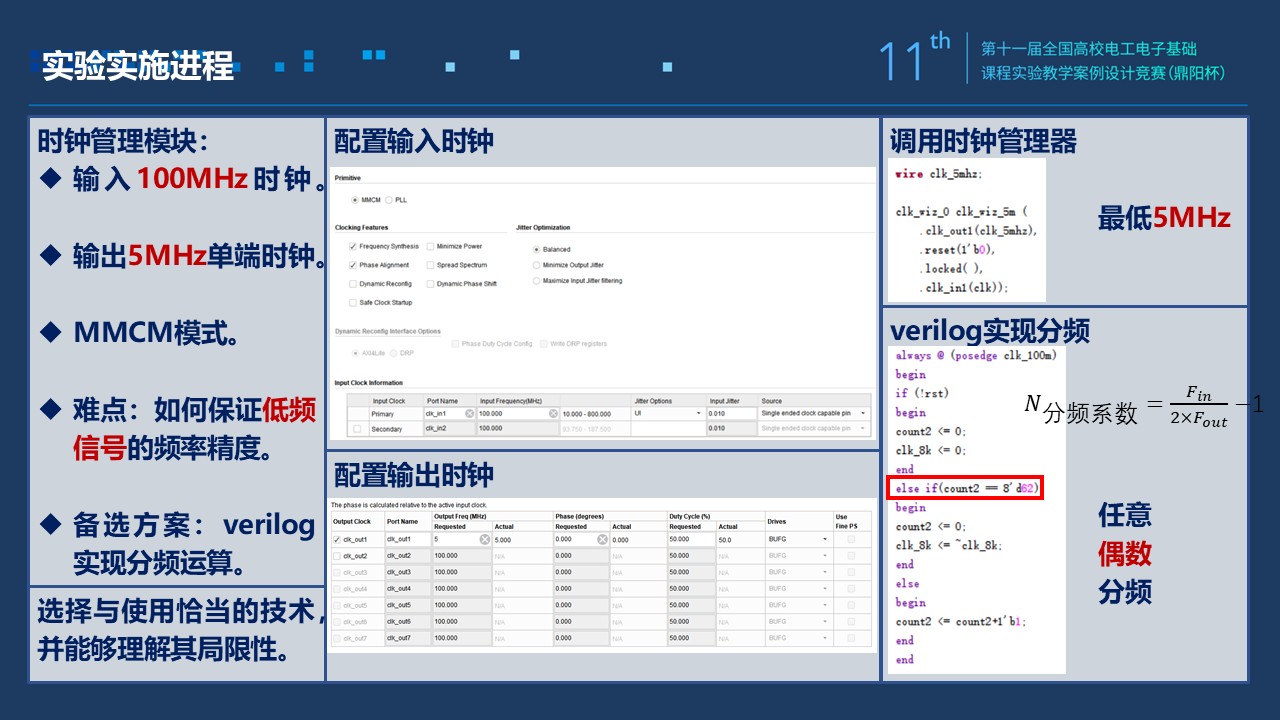This screenshot has height=720, width=1280.
Task: Clear the clk_out1 requested phase value
Action: pyautogui.click(x=602, y=539)
